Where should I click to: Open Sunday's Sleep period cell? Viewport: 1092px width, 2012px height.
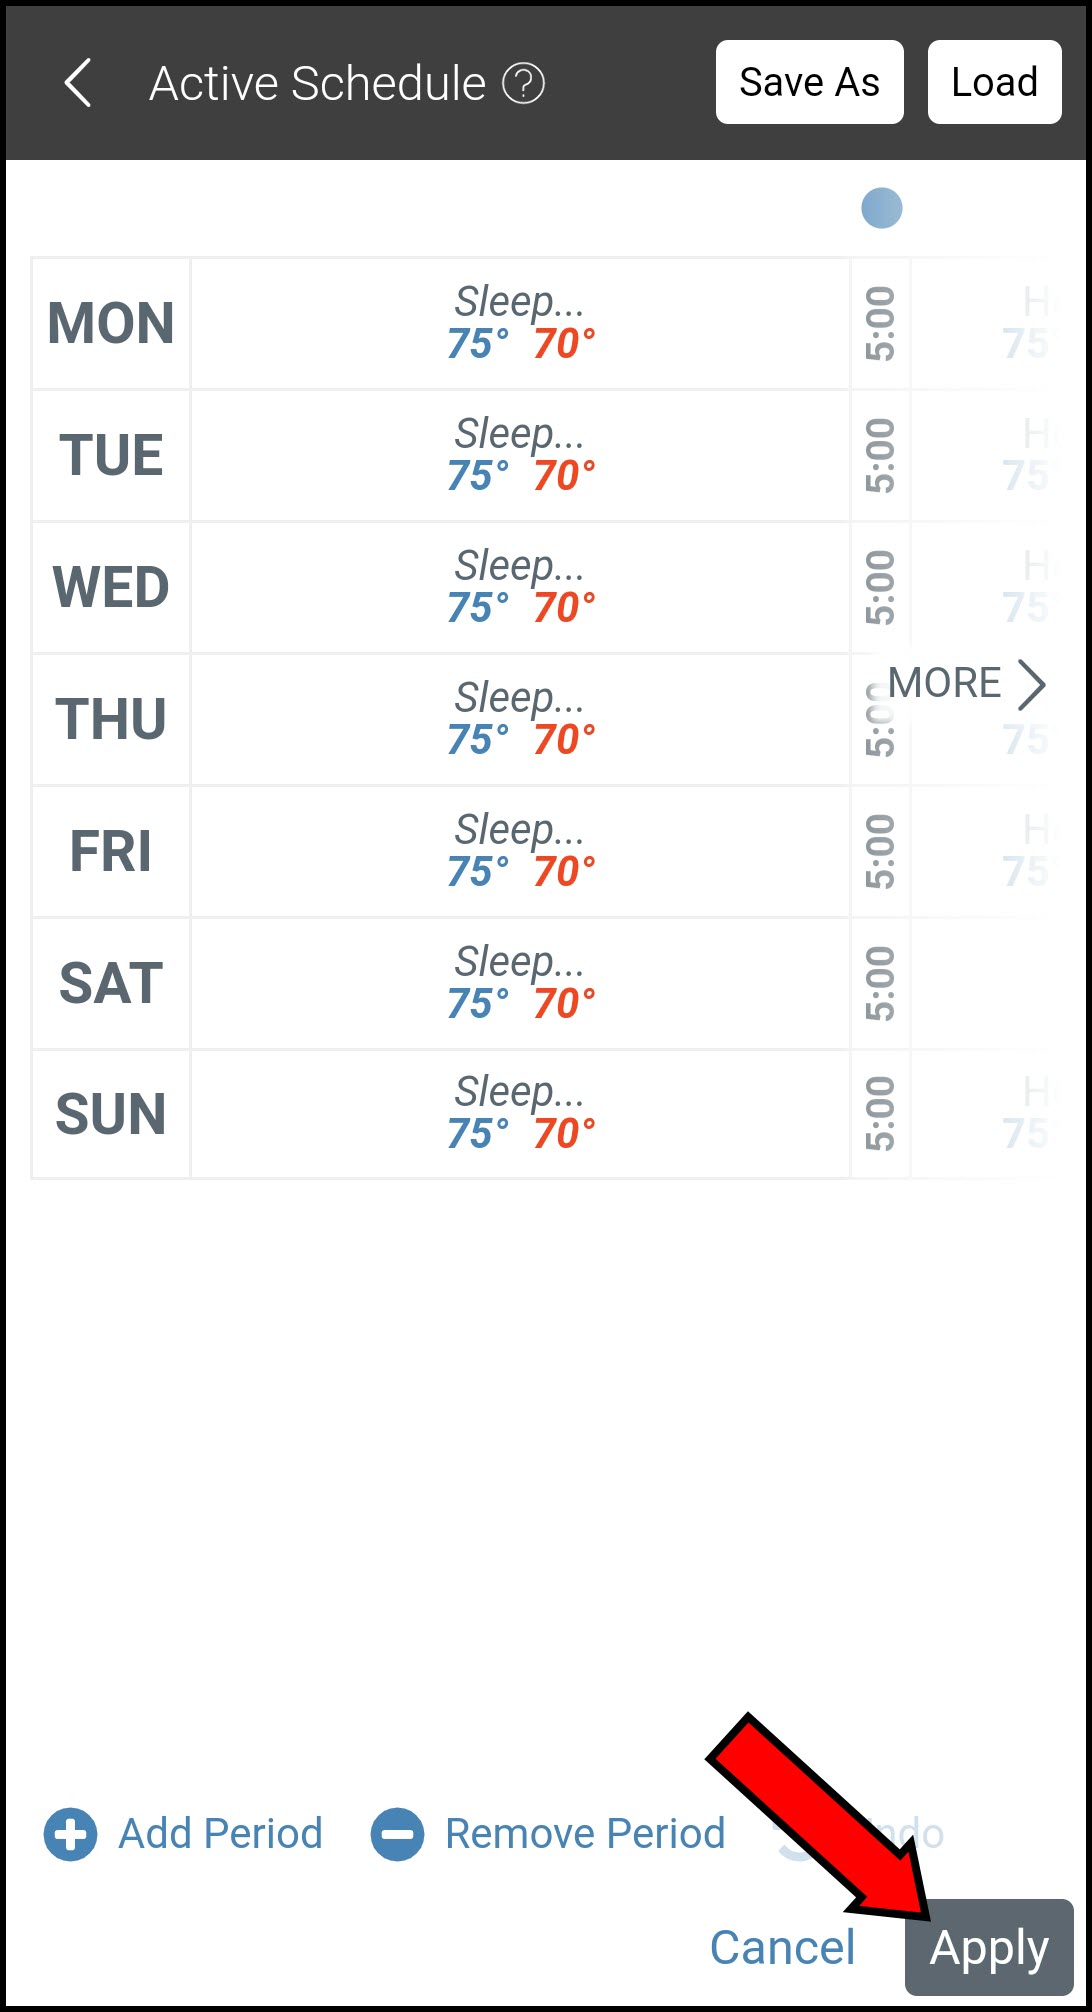(x=520, y=1114)
